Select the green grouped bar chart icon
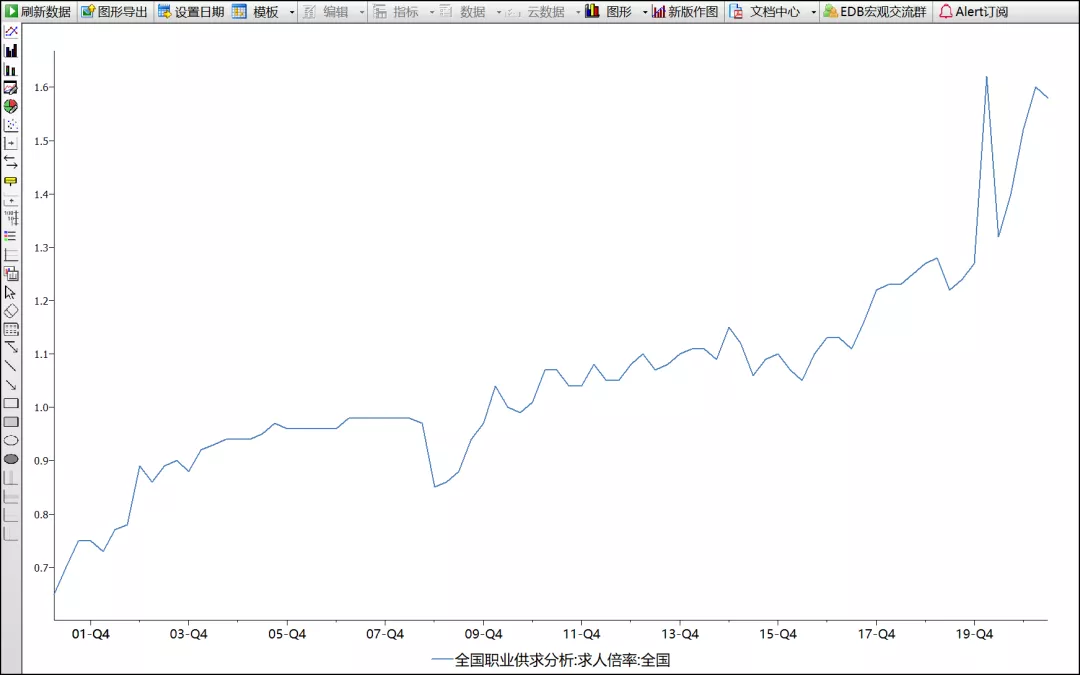 point(11,69)
